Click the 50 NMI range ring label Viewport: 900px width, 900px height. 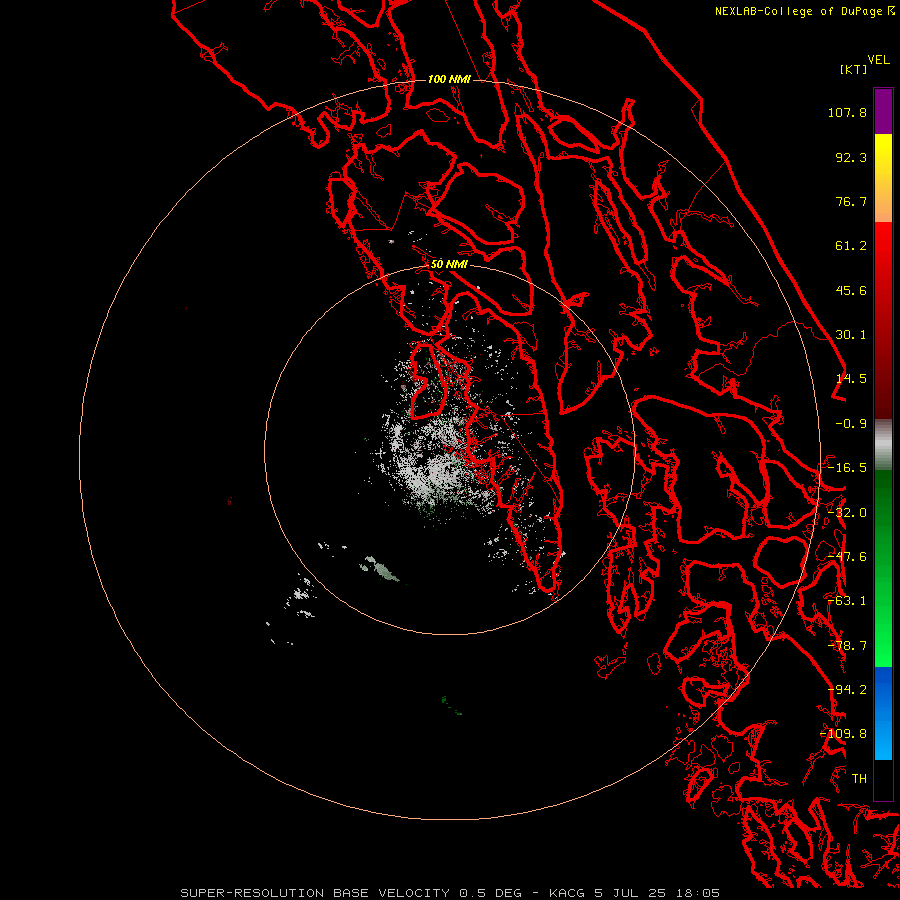pos(449,265)
